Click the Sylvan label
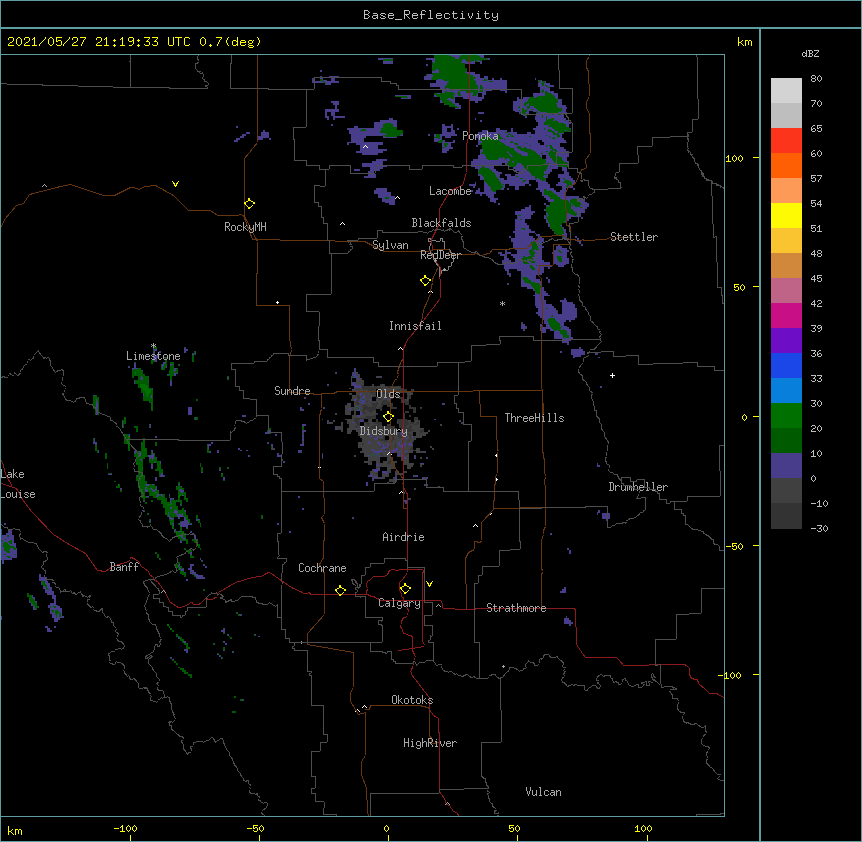862x842 pixels. pos(390,245)
